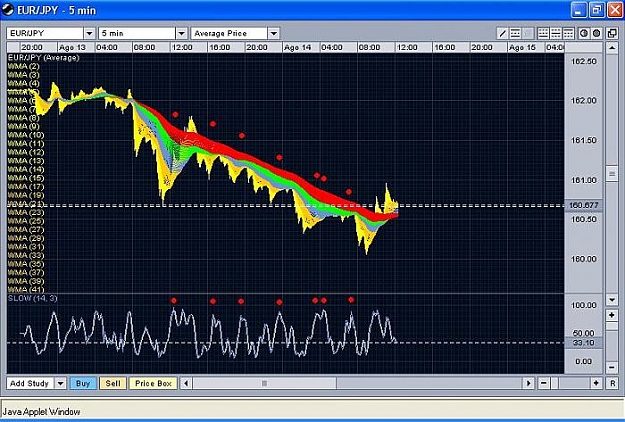This screenshot has width=625, height=422.
Task: Click the left arrow of the horizontal scrollbar
Action: (186, 383)
